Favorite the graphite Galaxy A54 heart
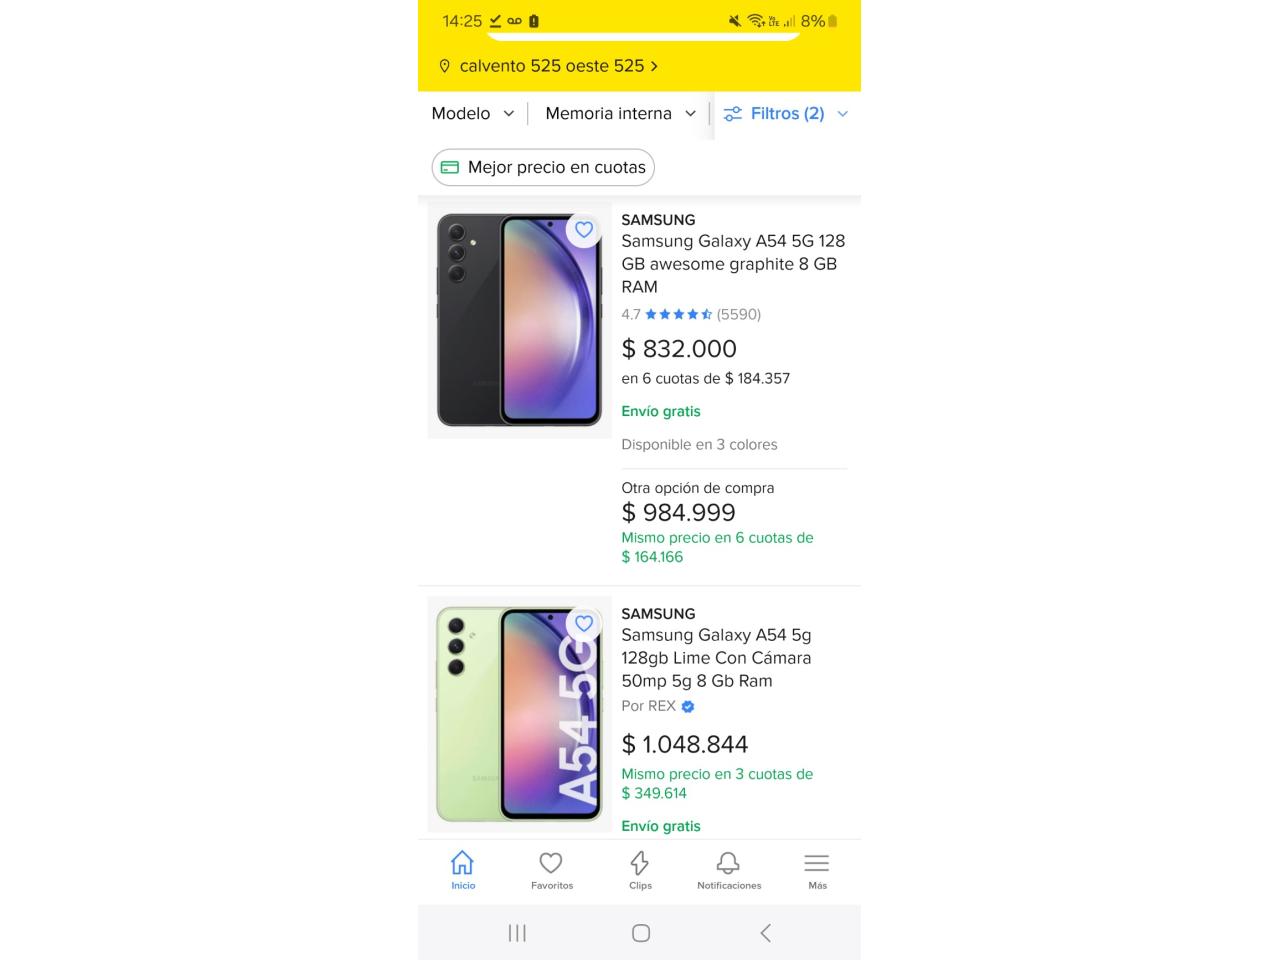 pyautogui.click(x=584, y=230)
